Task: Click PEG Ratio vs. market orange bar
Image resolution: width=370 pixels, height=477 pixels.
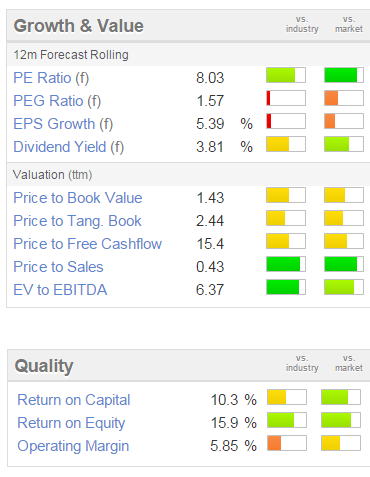Action: [x=344, y=98]
